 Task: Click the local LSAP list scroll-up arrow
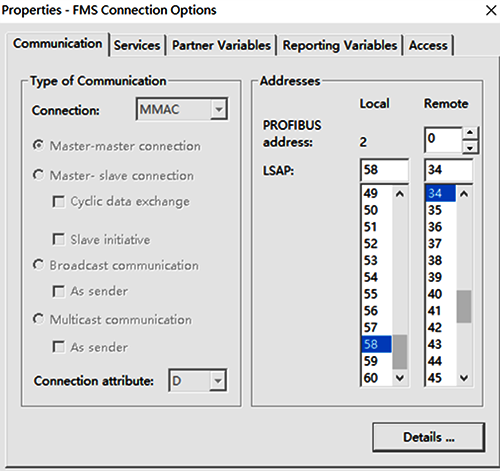(x=400, y=194)
